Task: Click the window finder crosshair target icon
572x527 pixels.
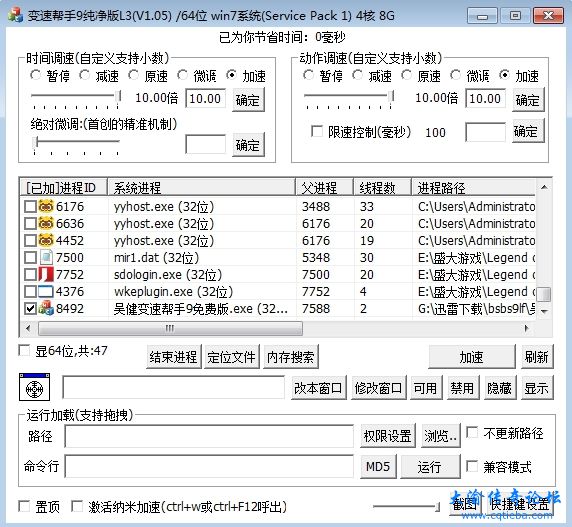Action: pyautogui.click(x=34, y=388)
